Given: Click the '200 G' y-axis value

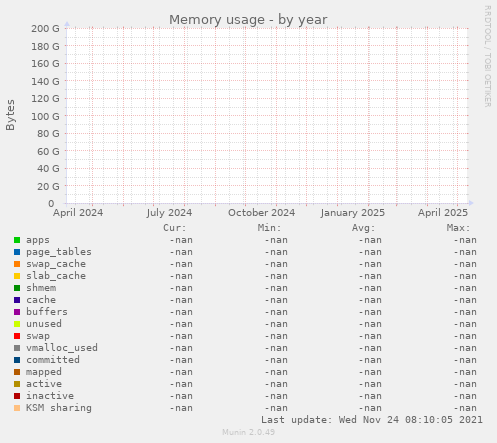Looking at the screenshot, I should 45,29.
